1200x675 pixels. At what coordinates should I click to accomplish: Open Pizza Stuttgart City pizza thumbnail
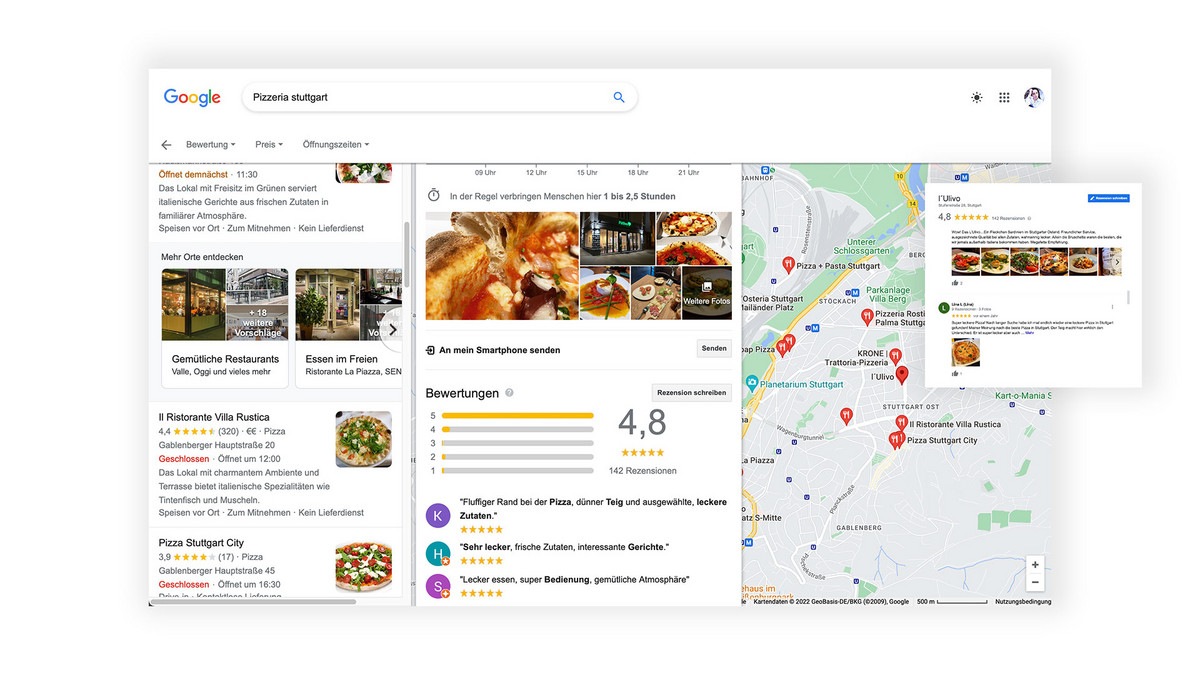pyautogui.click(x=363, y=565)
